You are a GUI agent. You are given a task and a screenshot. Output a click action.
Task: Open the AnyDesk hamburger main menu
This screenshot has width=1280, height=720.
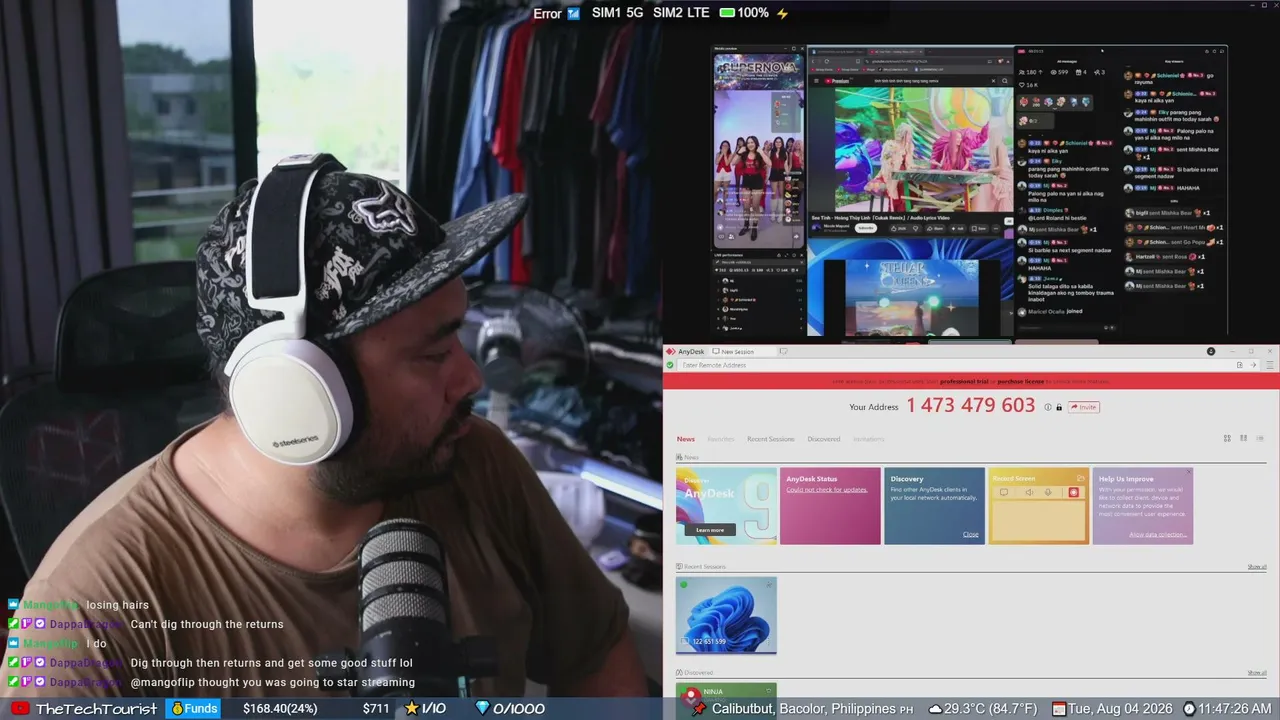[x=1268, y=365]
